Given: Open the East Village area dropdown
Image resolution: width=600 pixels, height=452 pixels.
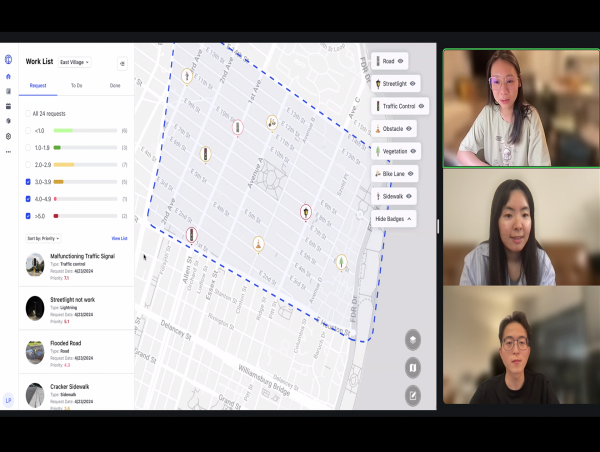Looking at the screenshot, I should coord(75,62).
